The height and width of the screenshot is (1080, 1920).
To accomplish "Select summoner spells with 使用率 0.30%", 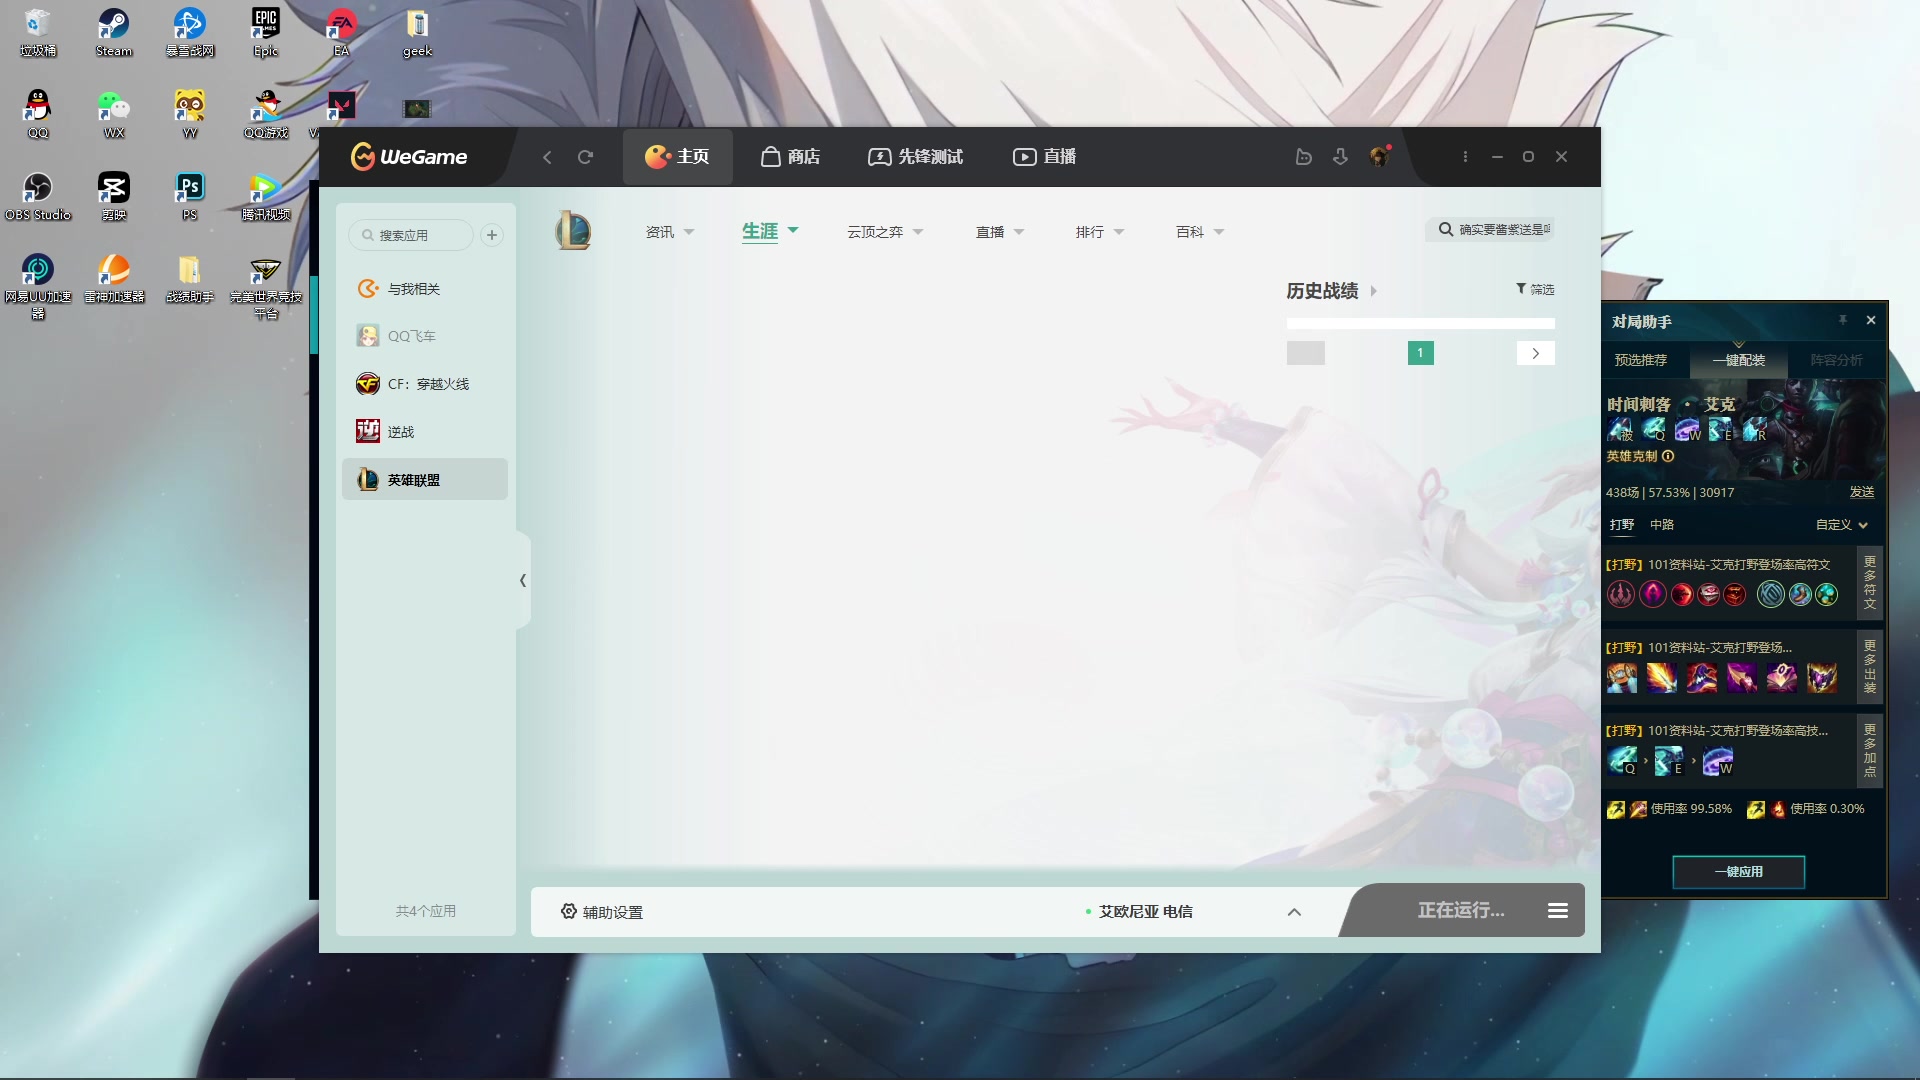I will [x=1806, y=809].
